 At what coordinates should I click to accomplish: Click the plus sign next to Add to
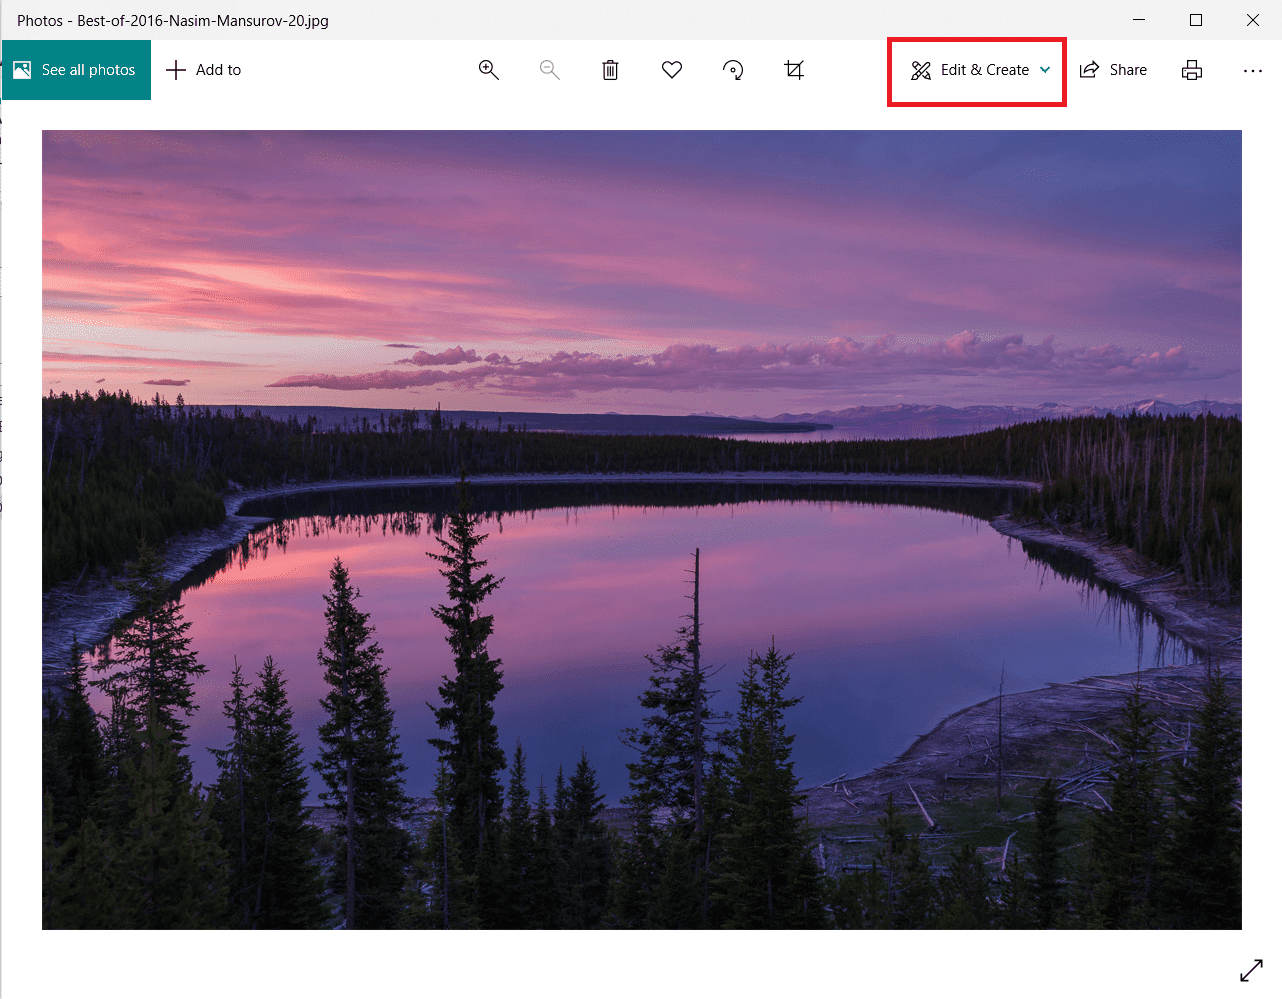coord(176,70)
